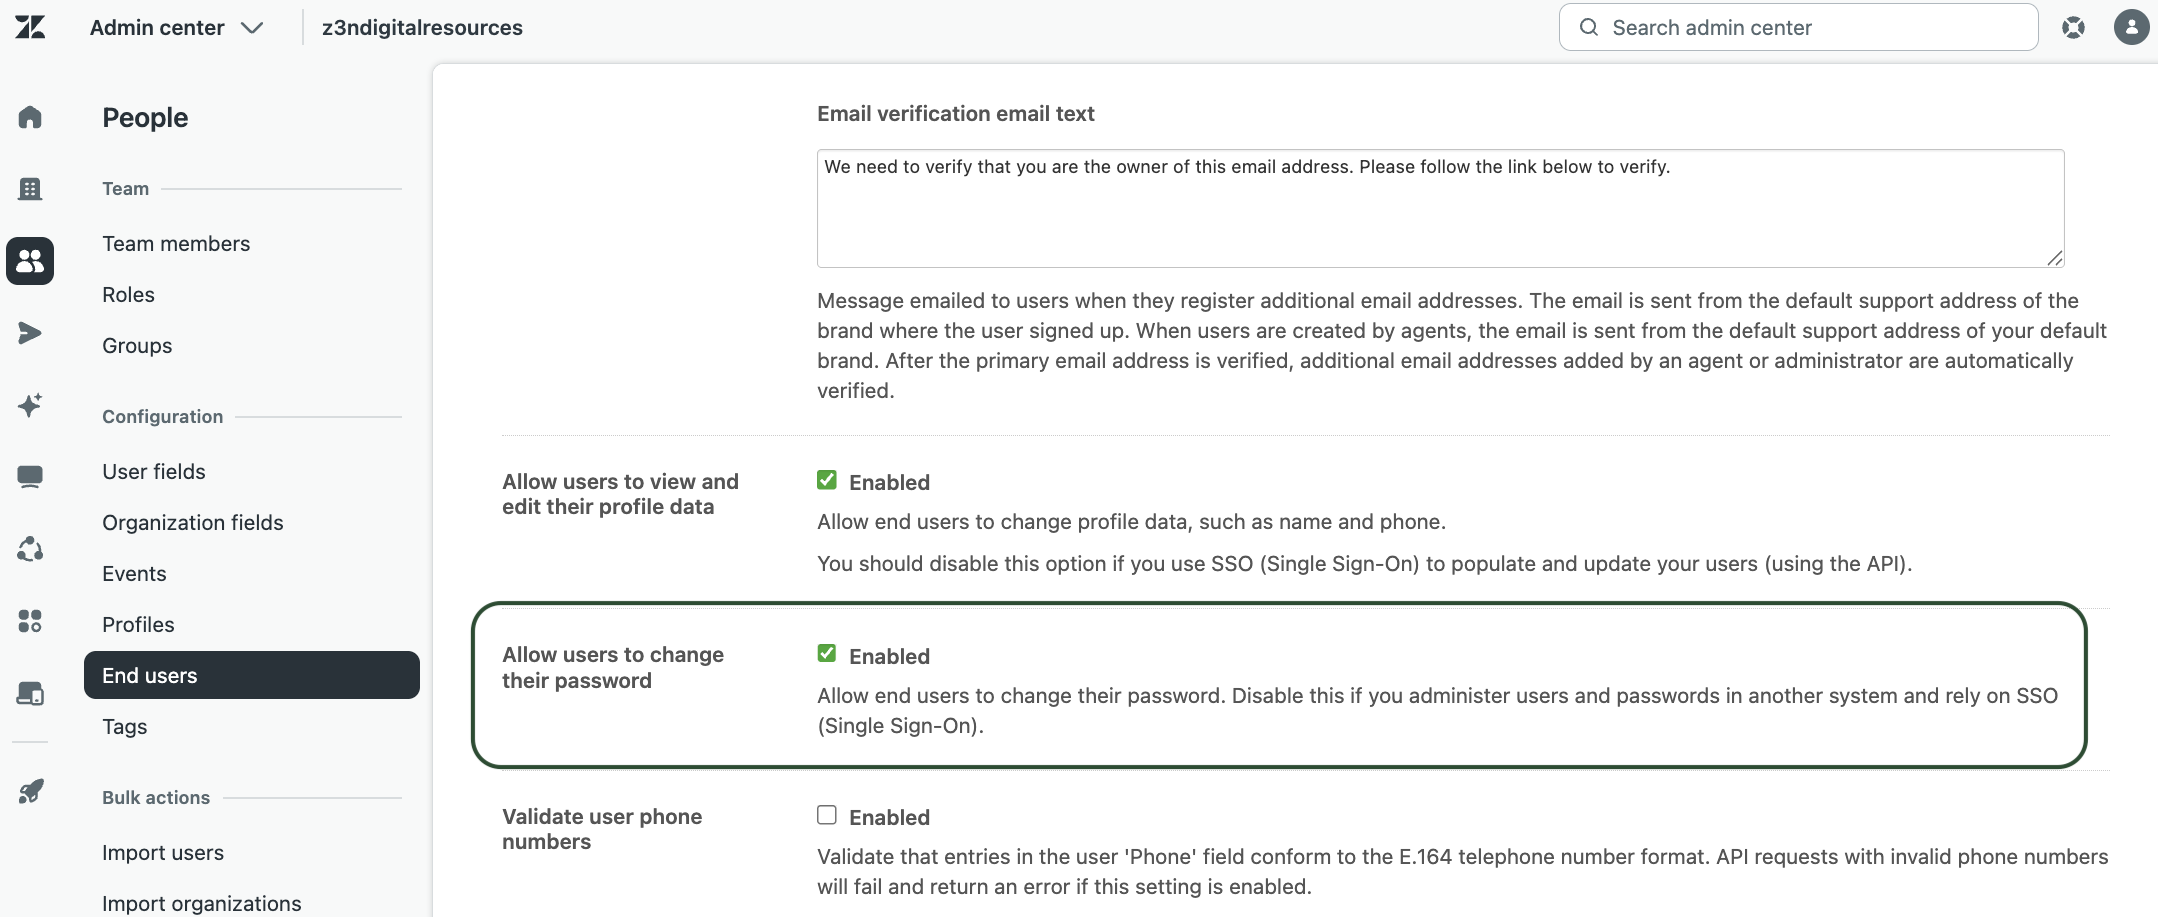
Task: Uncheck Allow users to edit profile data
Action: tap(827, 480)
